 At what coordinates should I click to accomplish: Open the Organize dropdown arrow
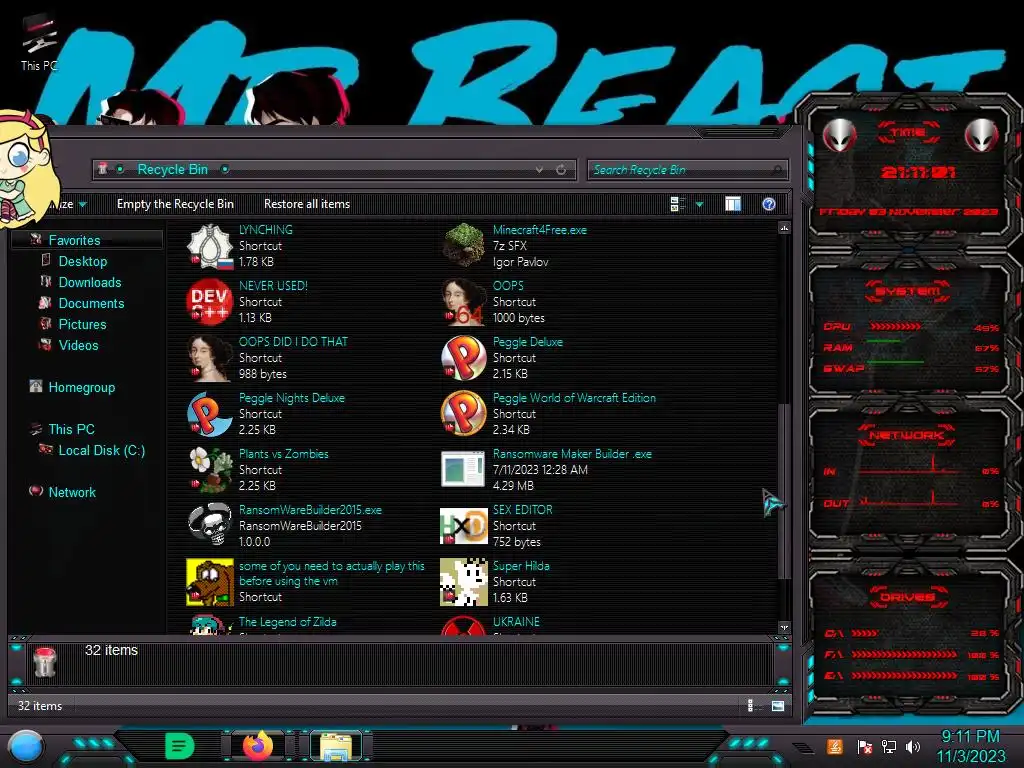tap(83, 204)
